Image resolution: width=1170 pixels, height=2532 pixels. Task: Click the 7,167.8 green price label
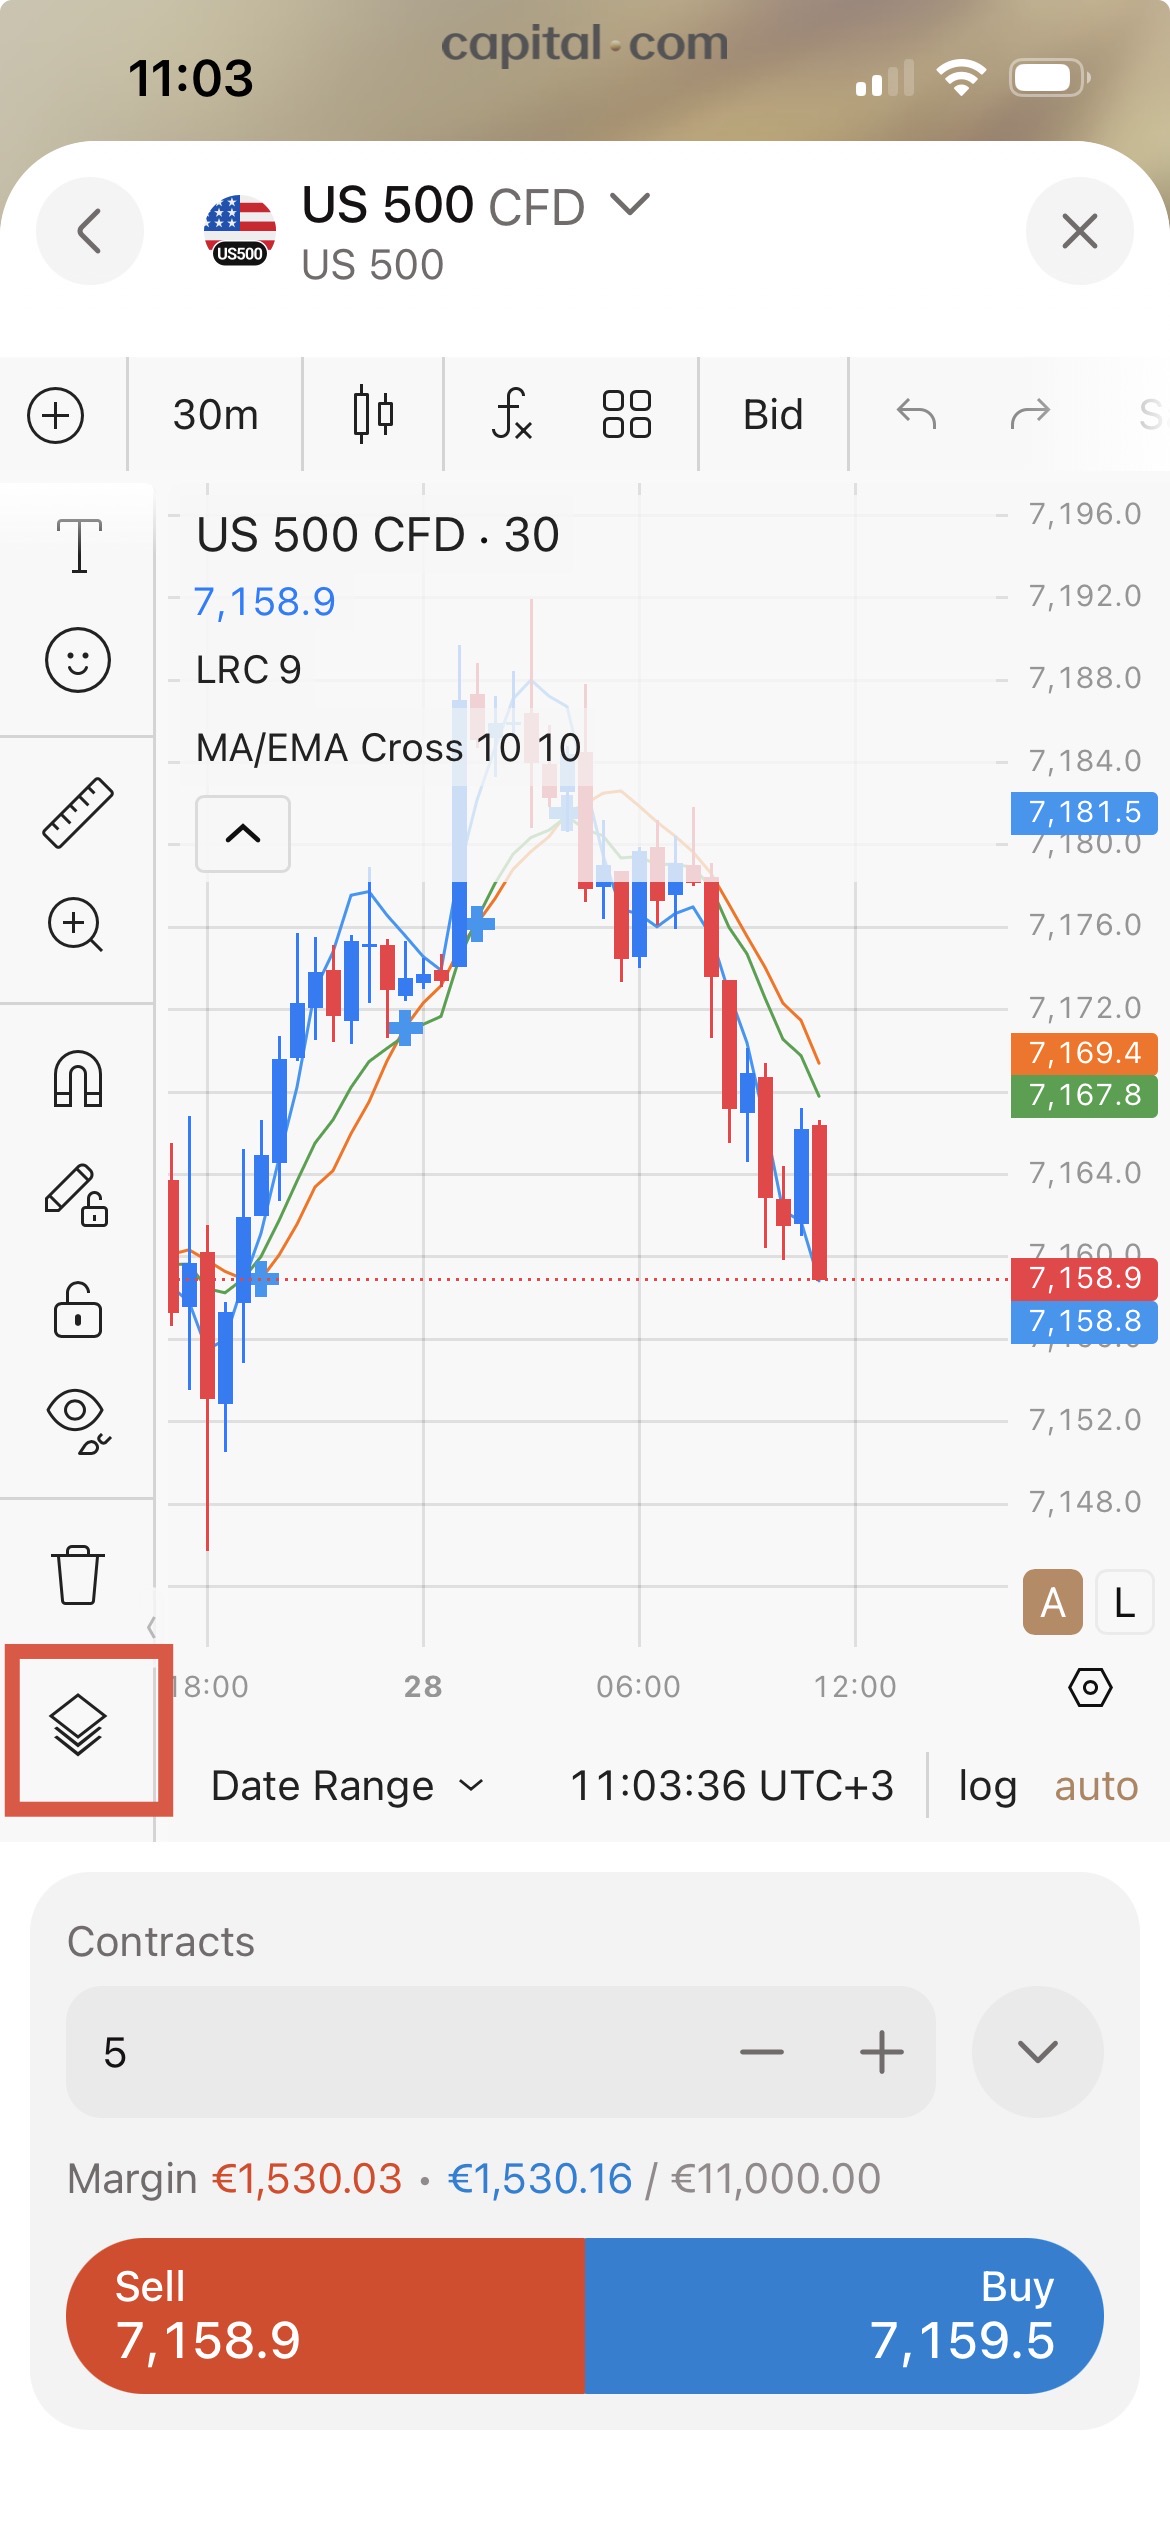pos(1084,1096)
